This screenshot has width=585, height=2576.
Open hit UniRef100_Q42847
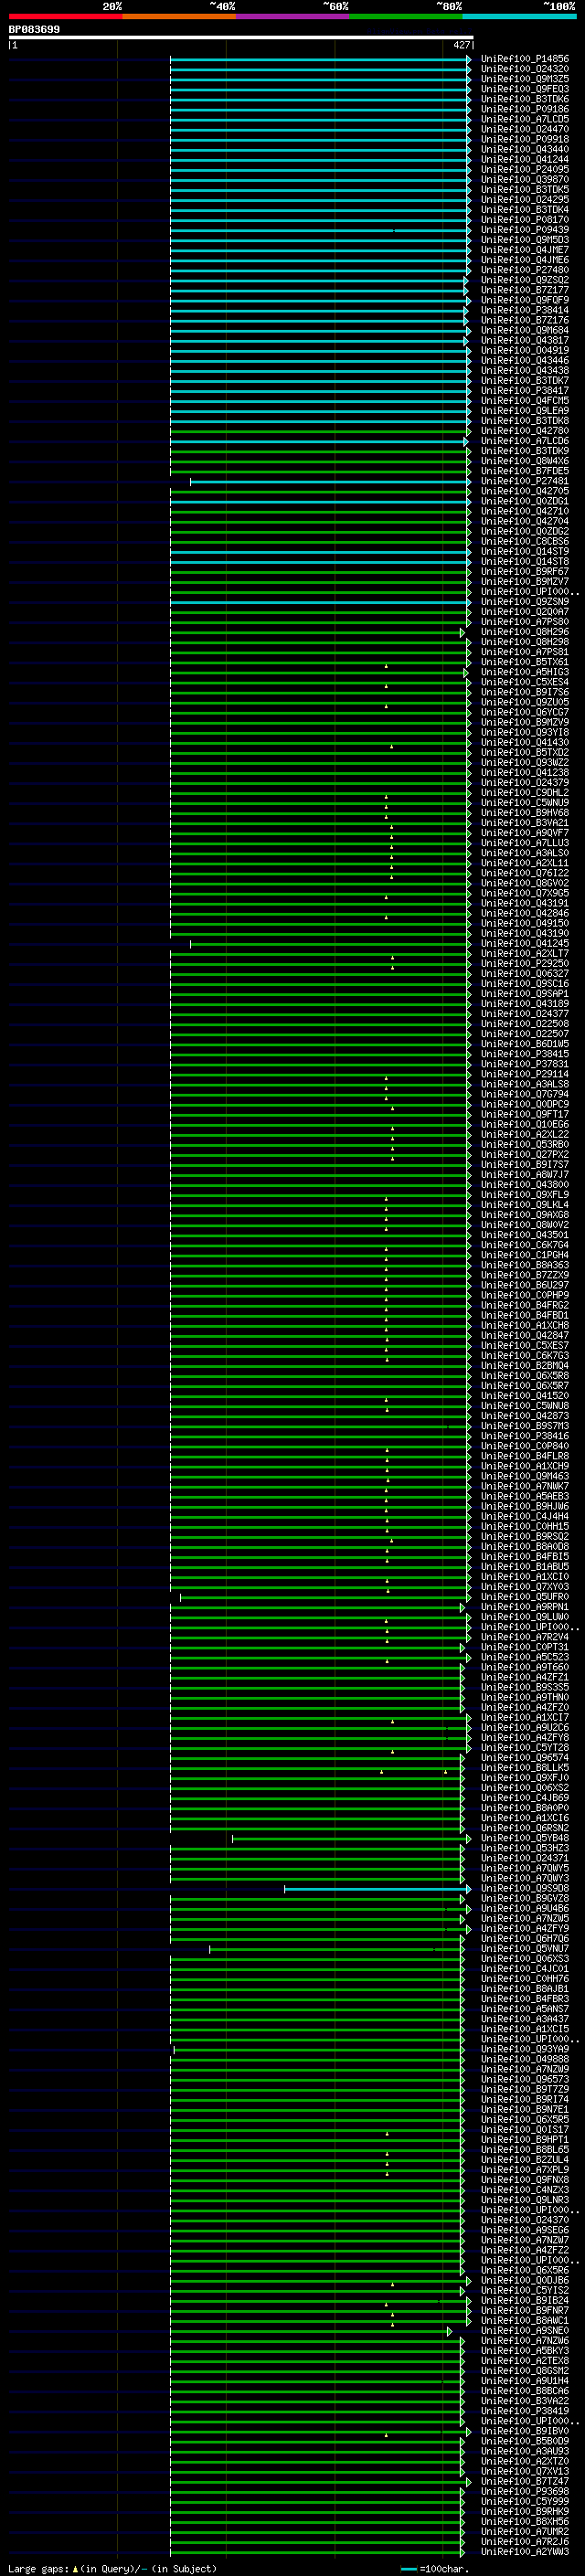tap(525, 1335)
